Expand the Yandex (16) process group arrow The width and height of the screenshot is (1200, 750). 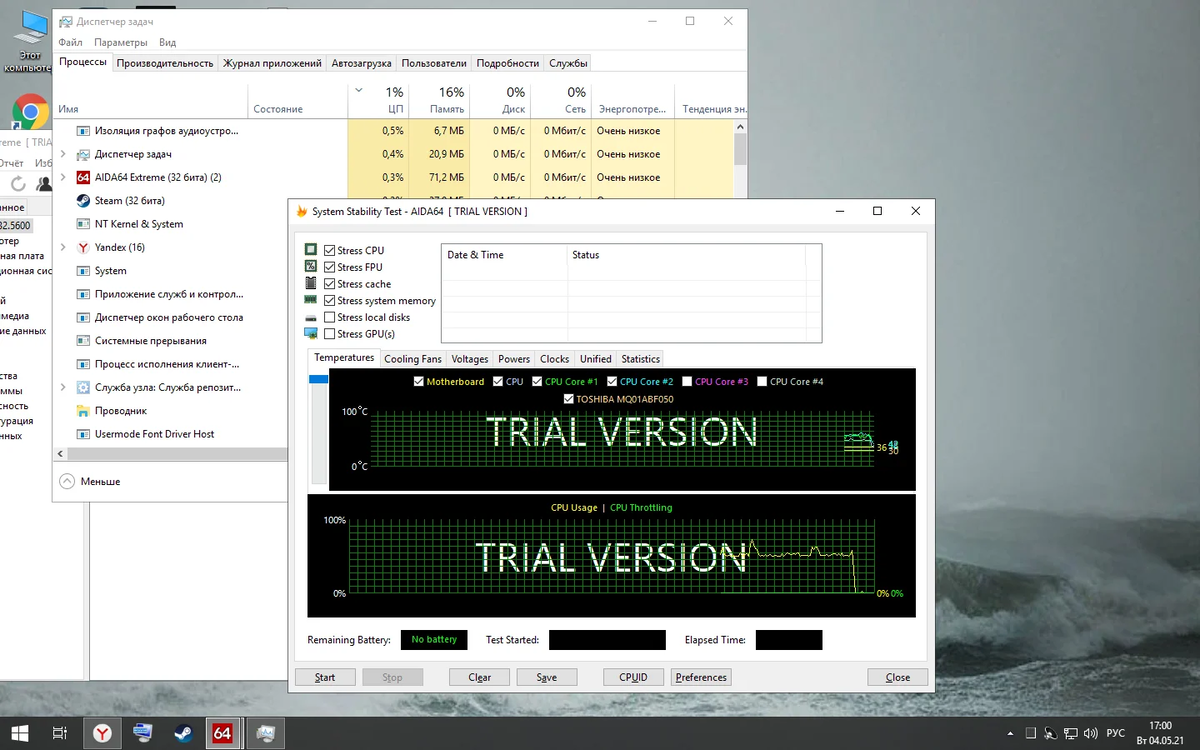point(64,247)
